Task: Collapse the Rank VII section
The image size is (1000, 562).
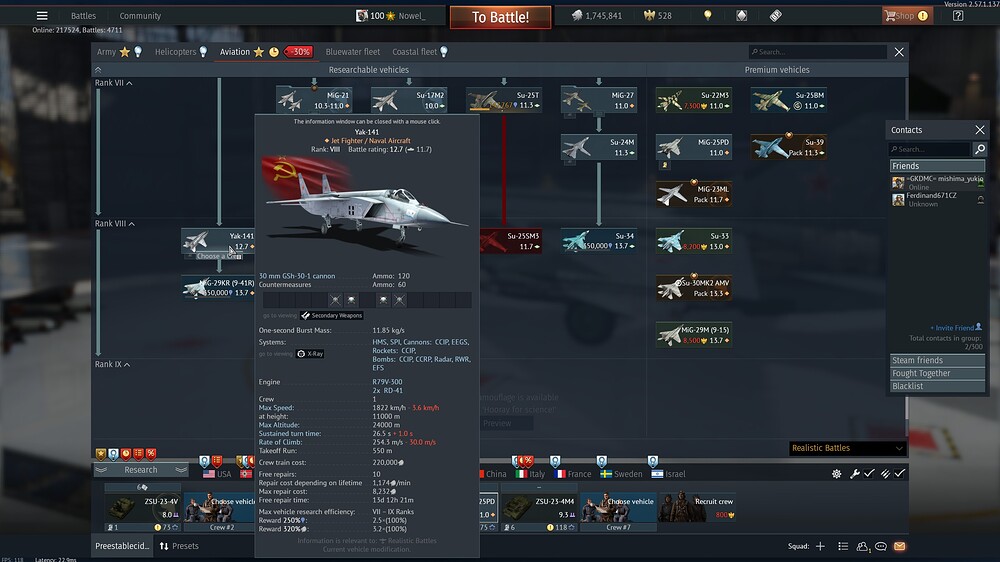Action: [114, 83]
